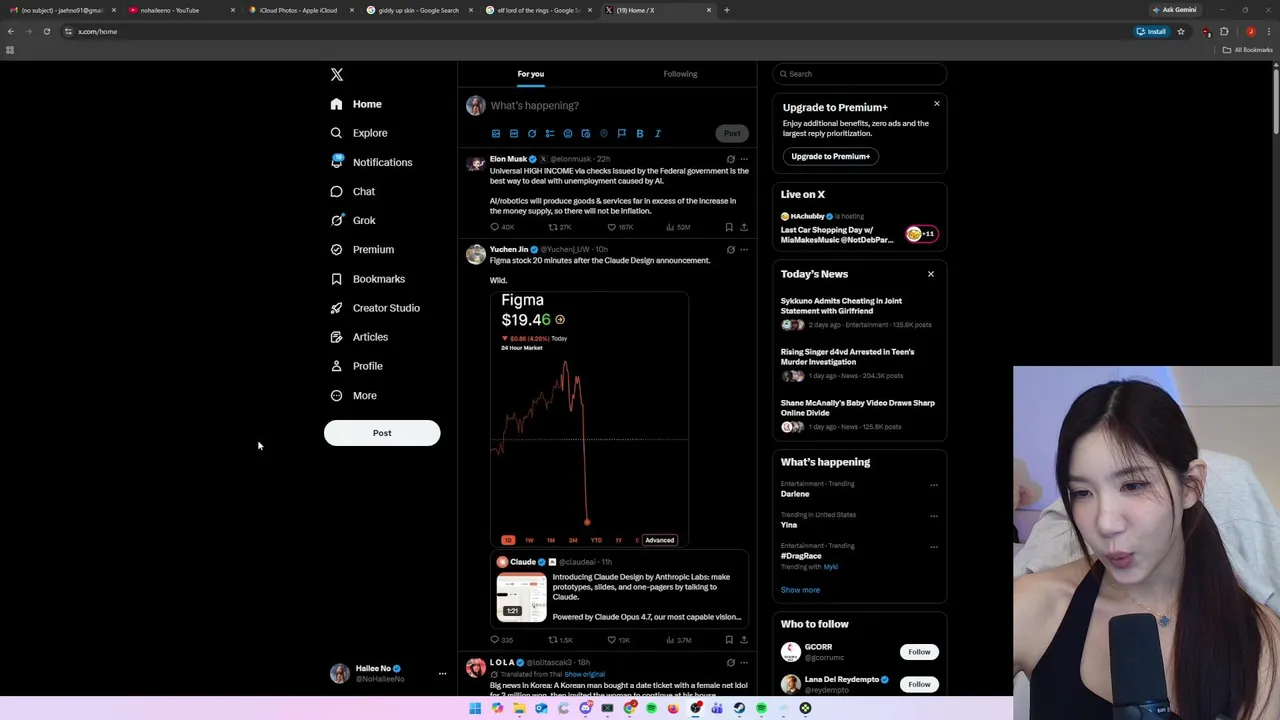Open more options for Darlene trend

[x=934, y=485]
